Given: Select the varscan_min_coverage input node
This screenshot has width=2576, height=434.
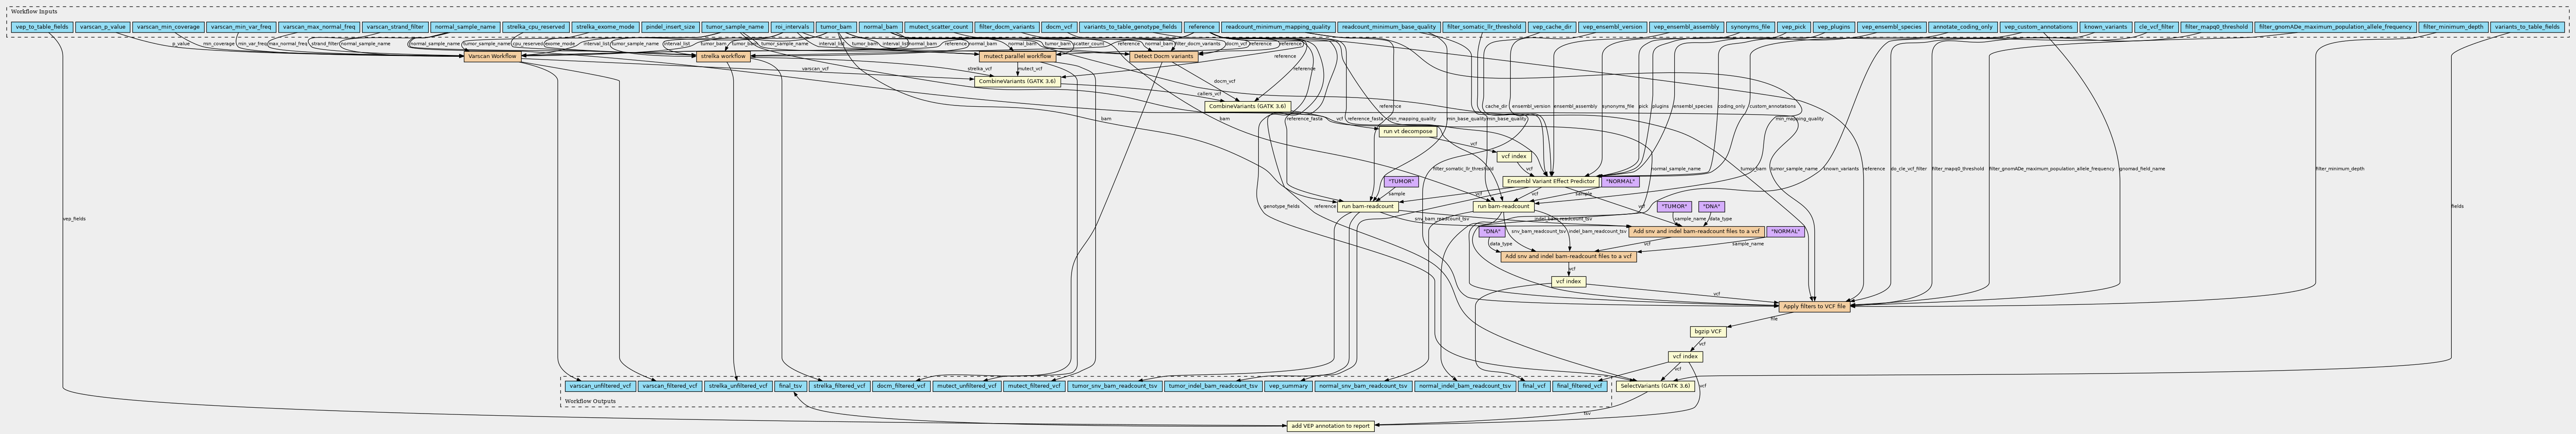Looking at the screenshot, I should pos(168,27).
